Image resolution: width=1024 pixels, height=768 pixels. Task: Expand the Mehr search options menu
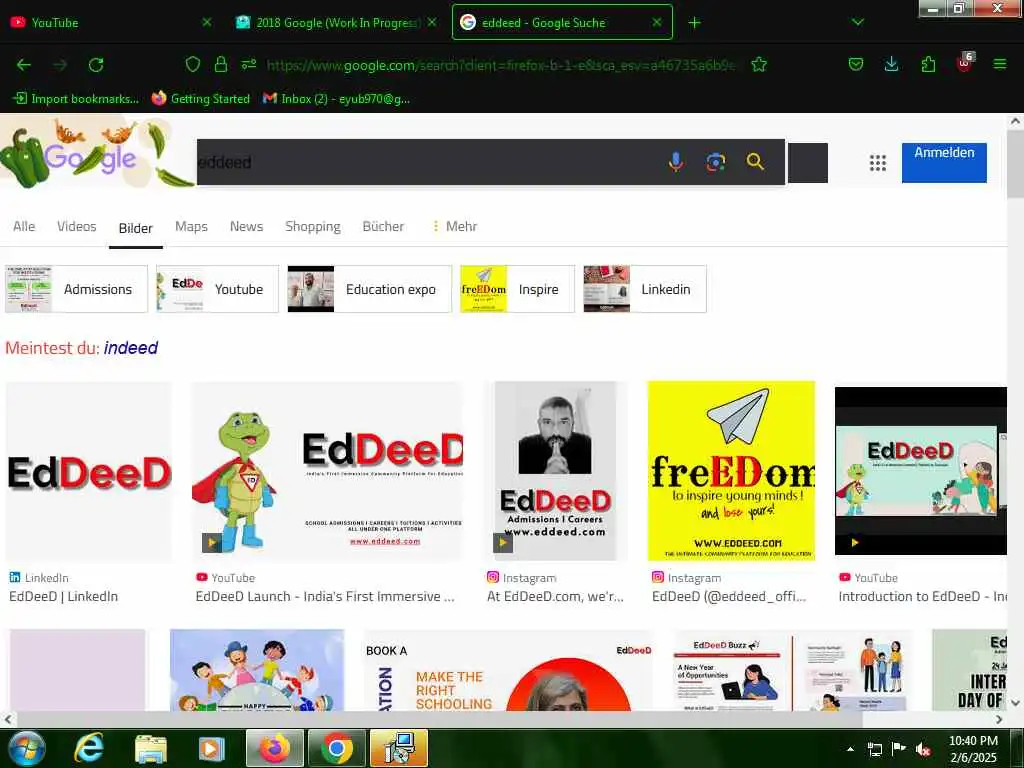(455, 226)
